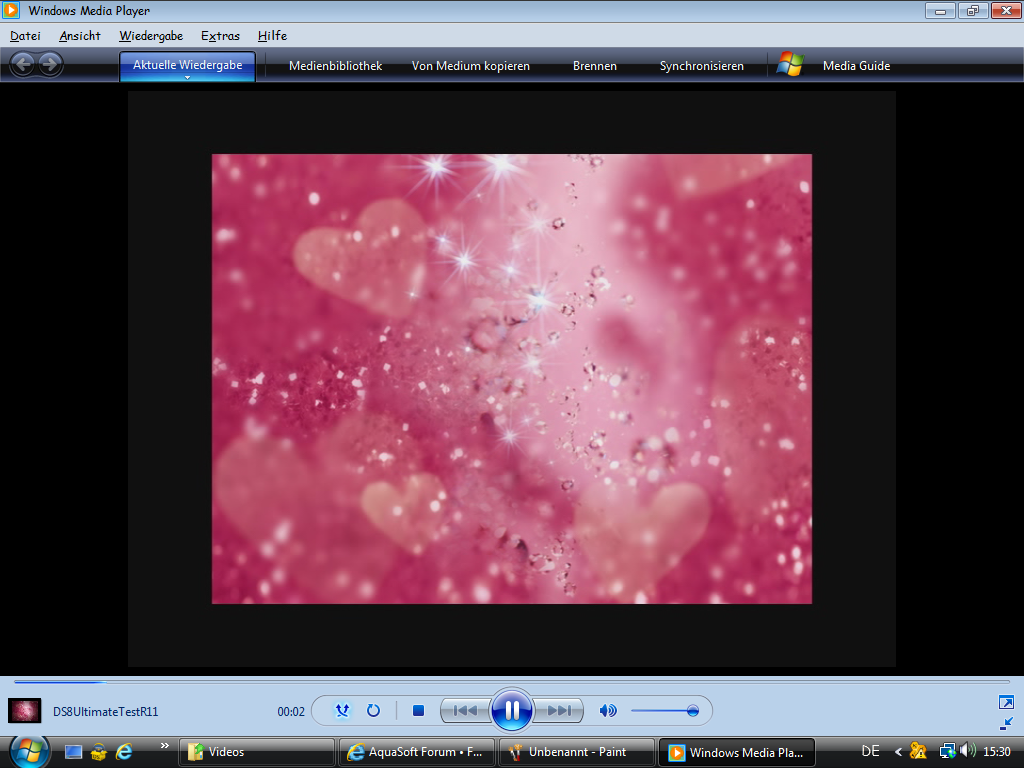Screen dimensions: 1024x768
Task: Open the Wiedergabe menu
Action: pyautogui.click(x=151, y=36)
